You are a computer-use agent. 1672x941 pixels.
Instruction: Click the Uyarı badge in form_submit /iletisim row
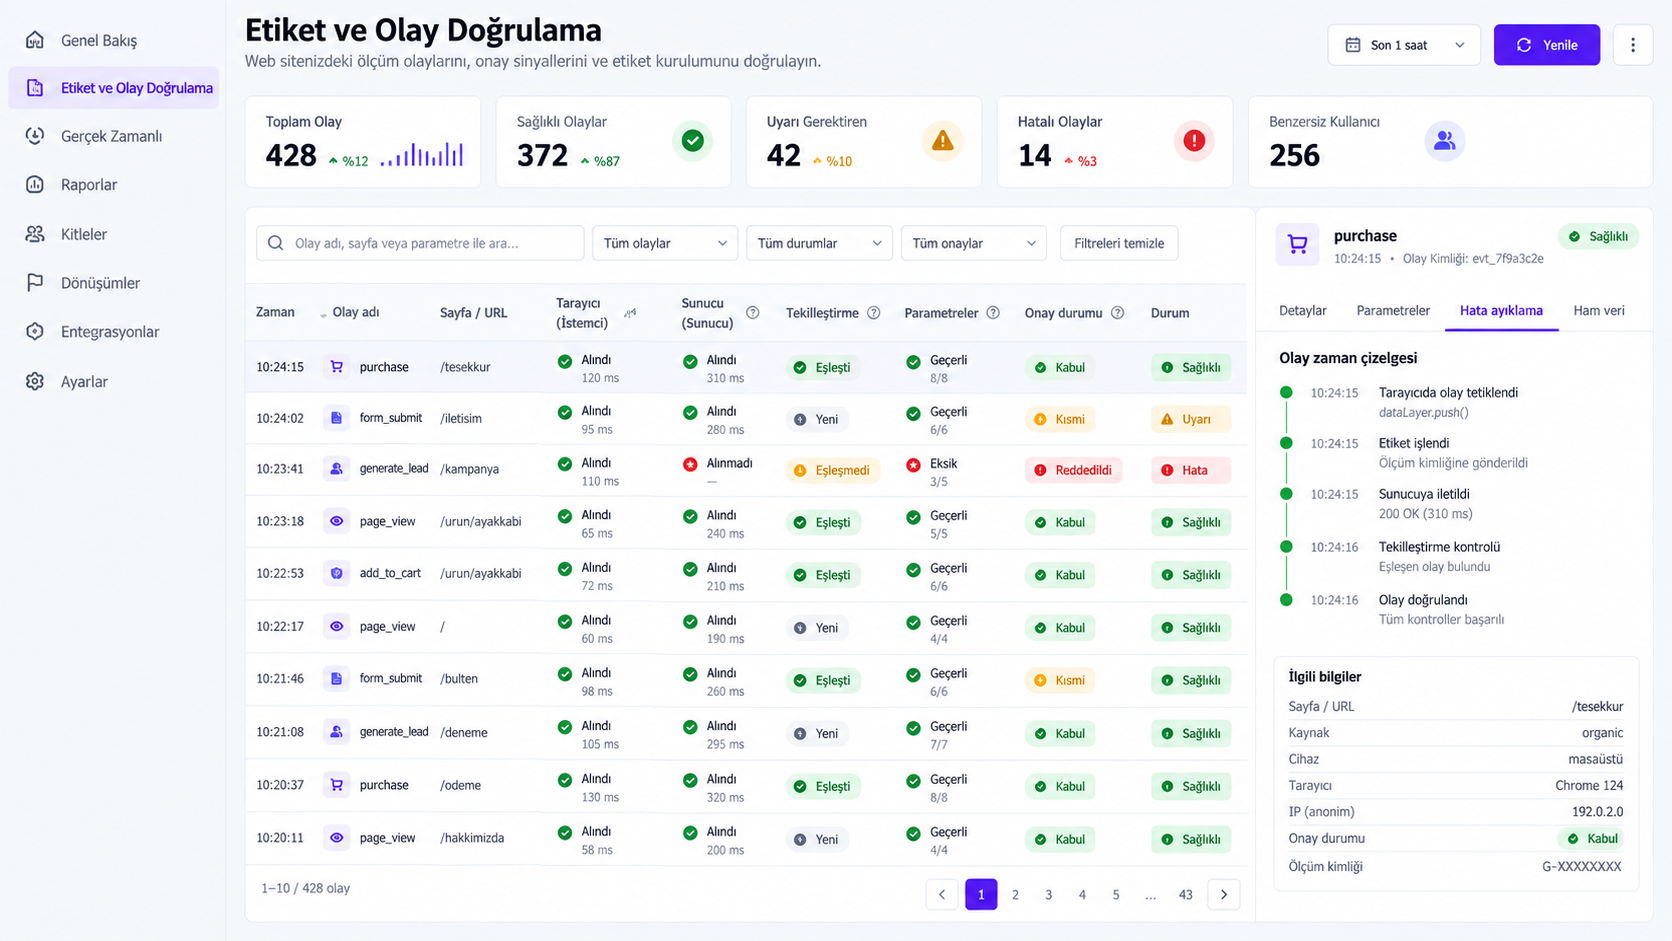pyautogui.click(x=1190, y=420)
